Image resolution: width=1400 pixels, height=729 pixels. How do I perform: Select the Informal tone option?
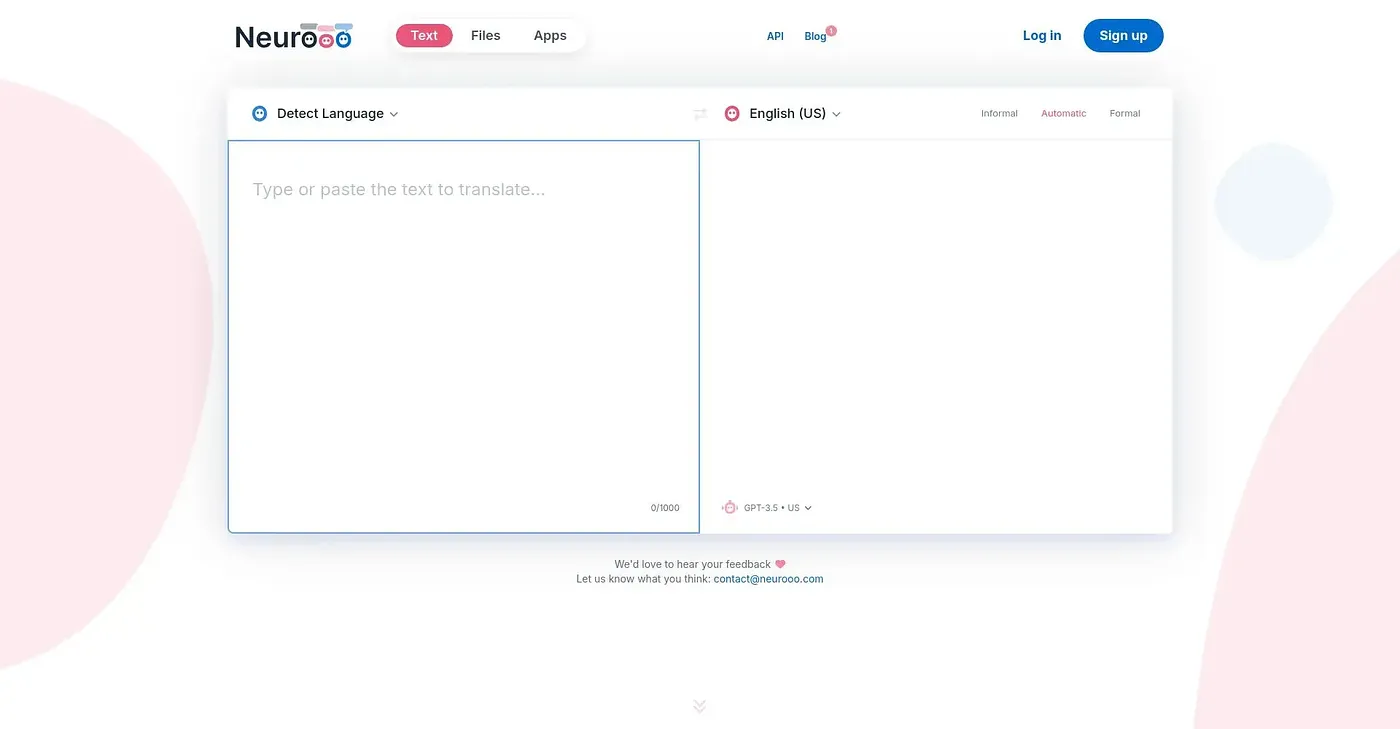click(999, 114)
